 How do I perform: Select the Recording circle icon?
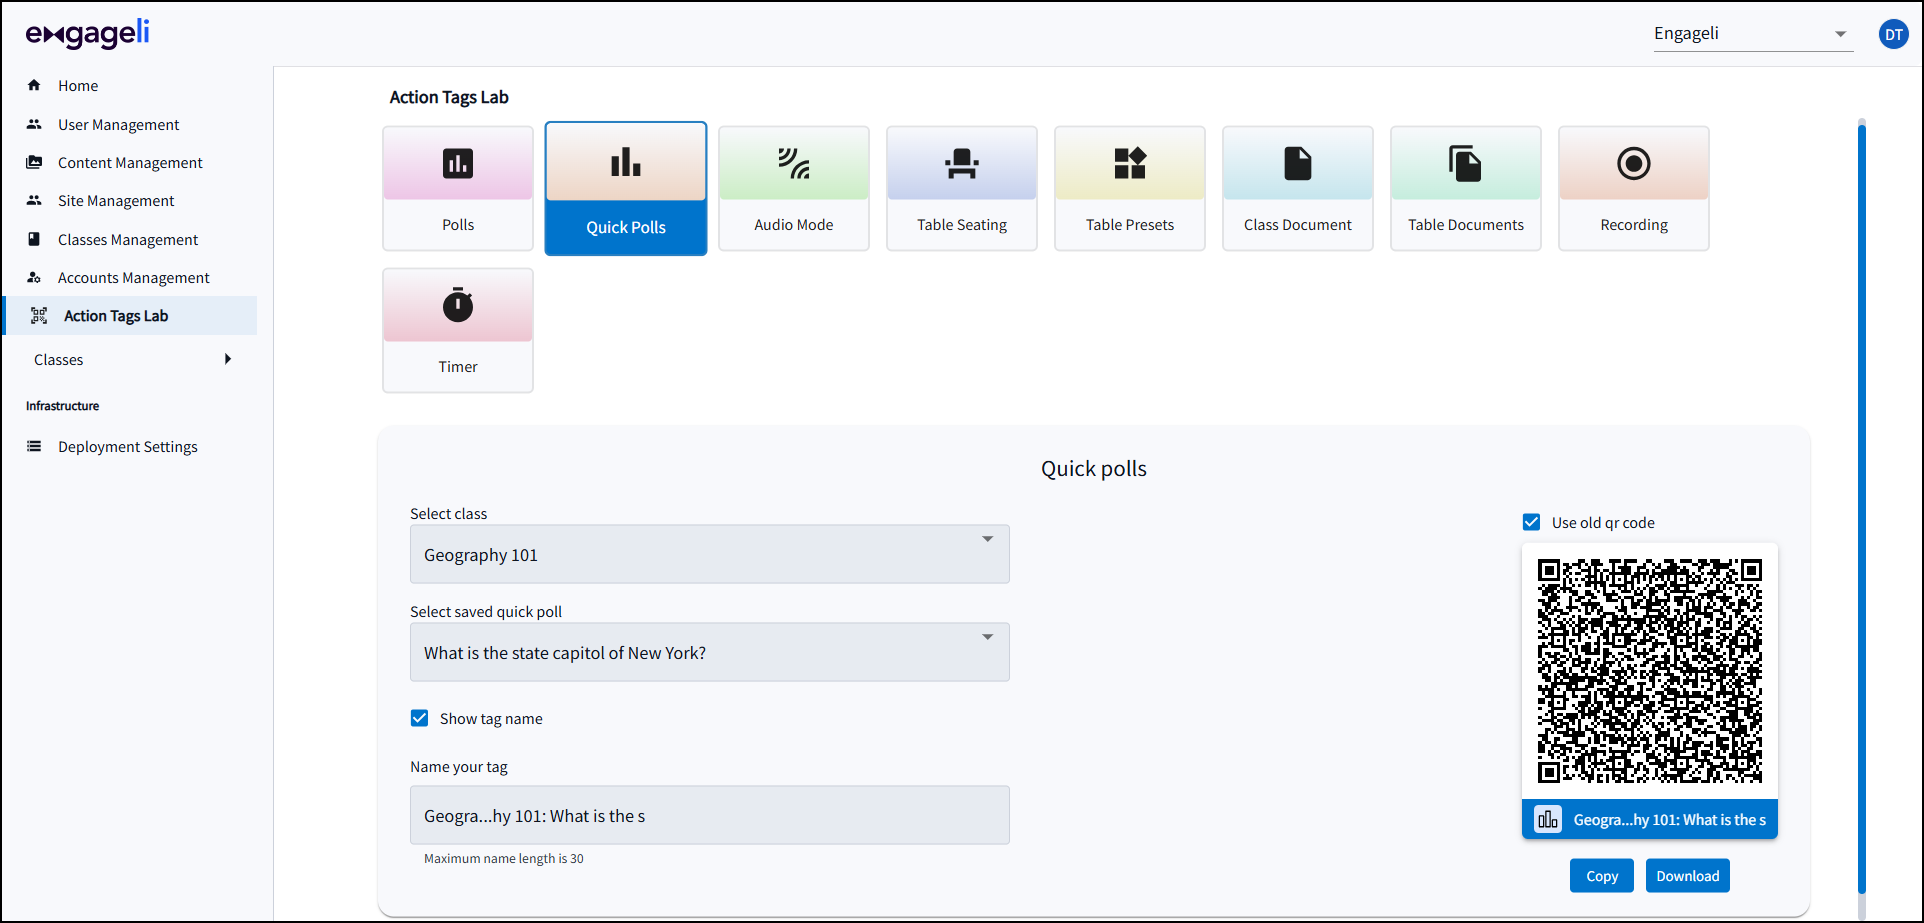[1634, 163]
